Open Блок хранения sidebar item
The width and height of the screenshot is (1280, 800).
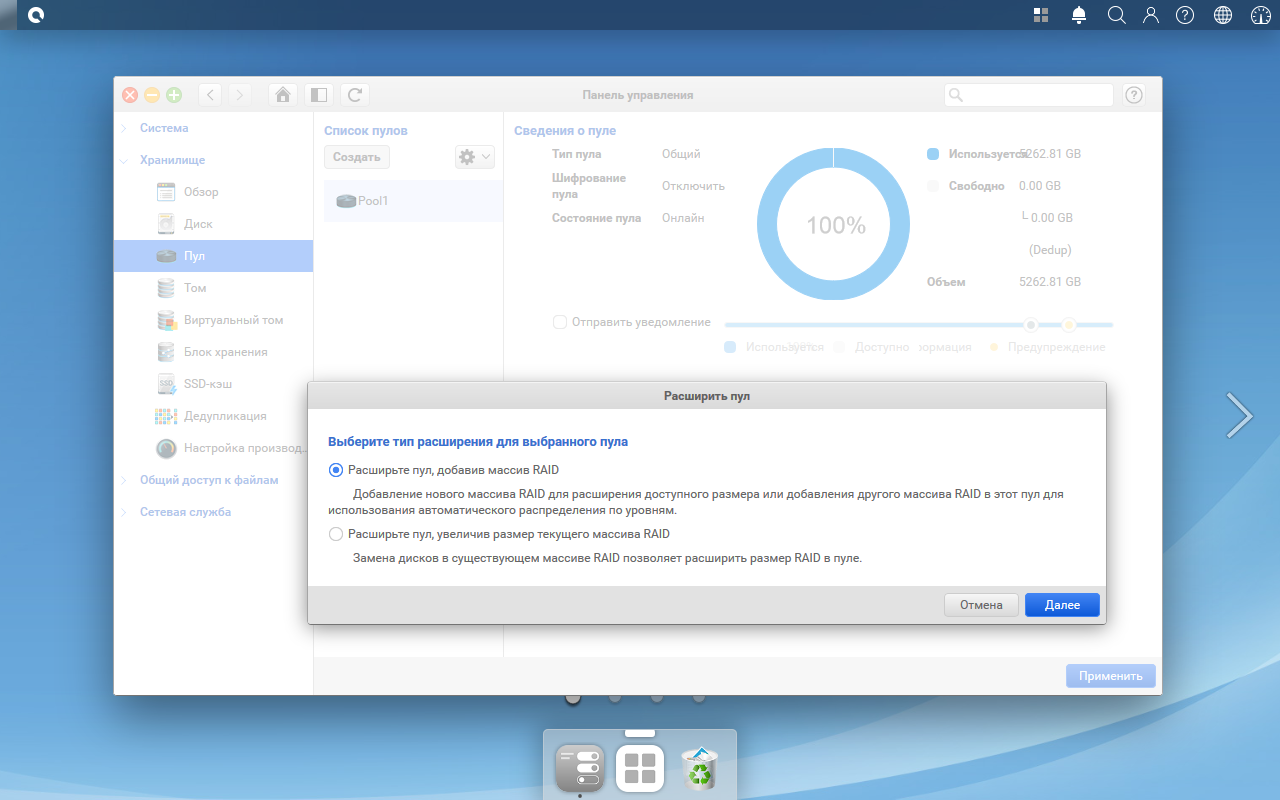pyautogui.click(x=213, y=352)
